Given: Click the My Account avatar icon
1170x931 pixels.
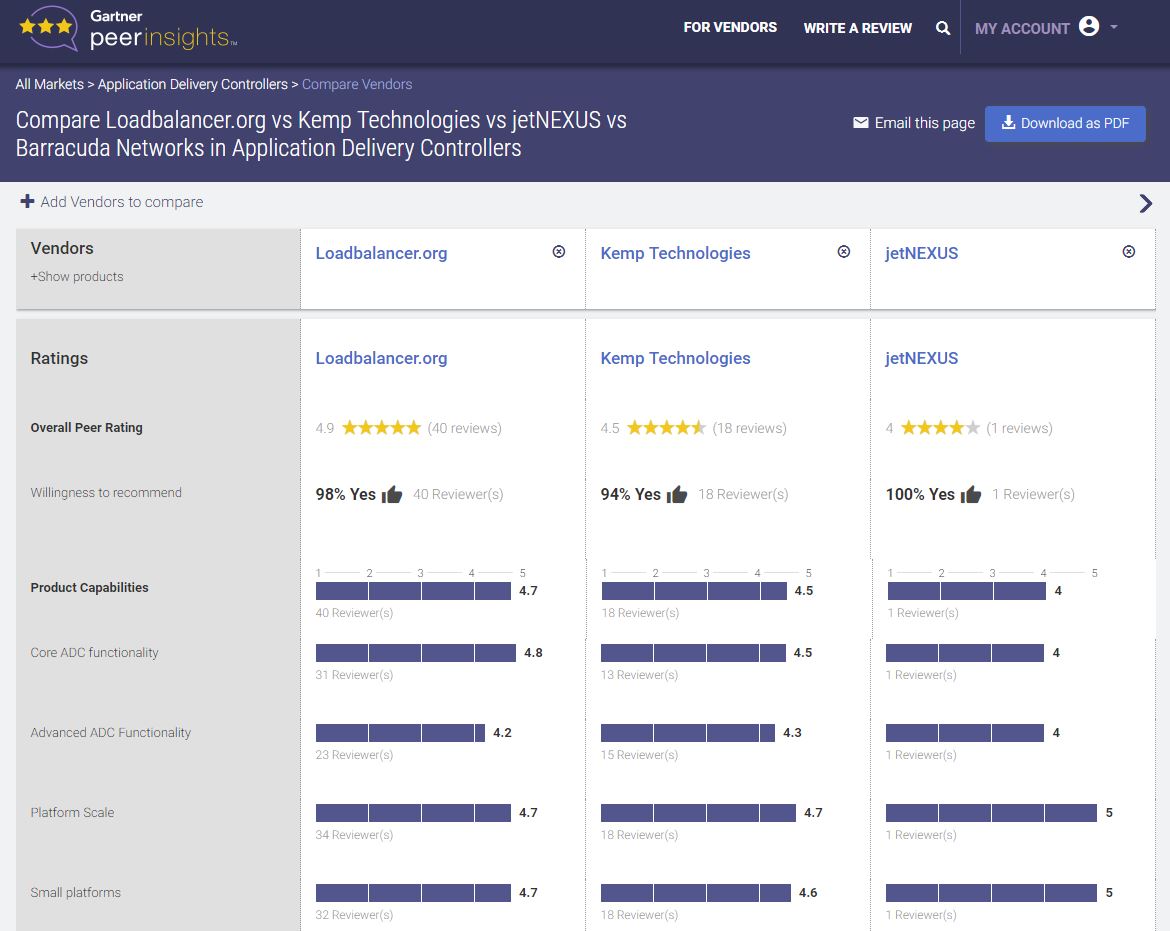Looking at the screenshot, I should click(1089, 27).
